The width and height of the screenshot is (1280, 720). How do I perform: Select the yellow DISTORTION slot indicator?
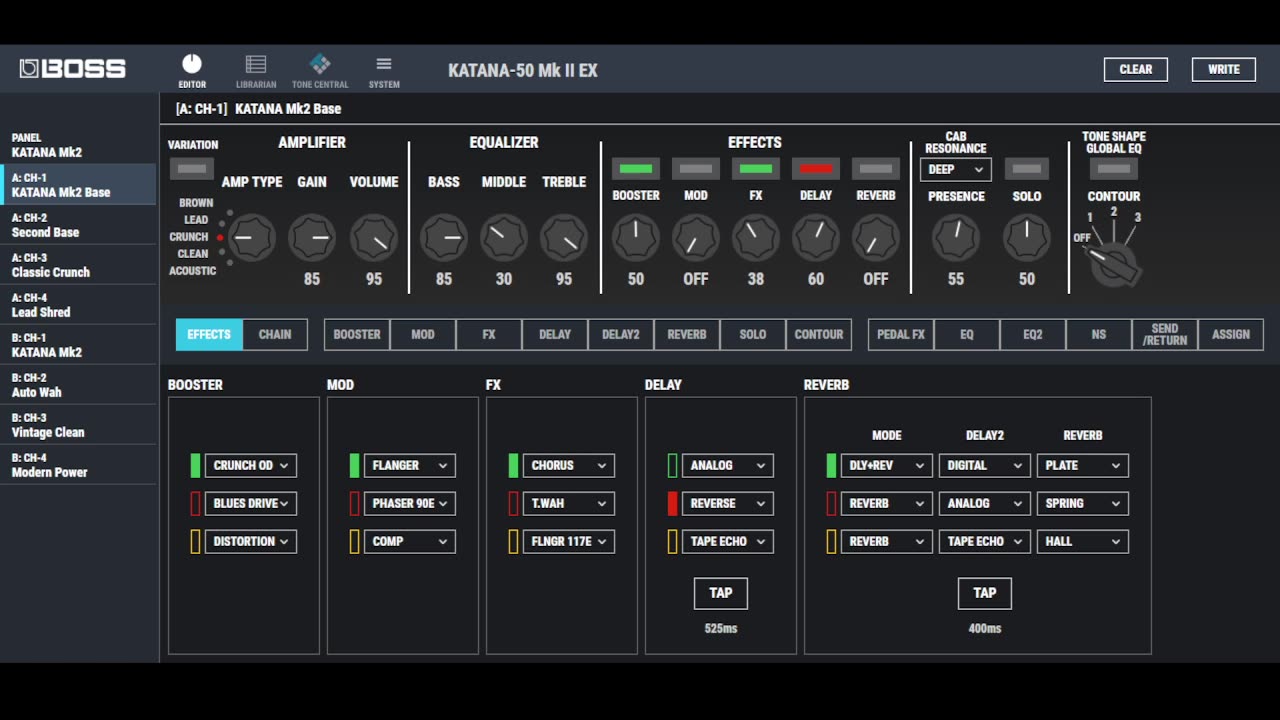point(196,541)
